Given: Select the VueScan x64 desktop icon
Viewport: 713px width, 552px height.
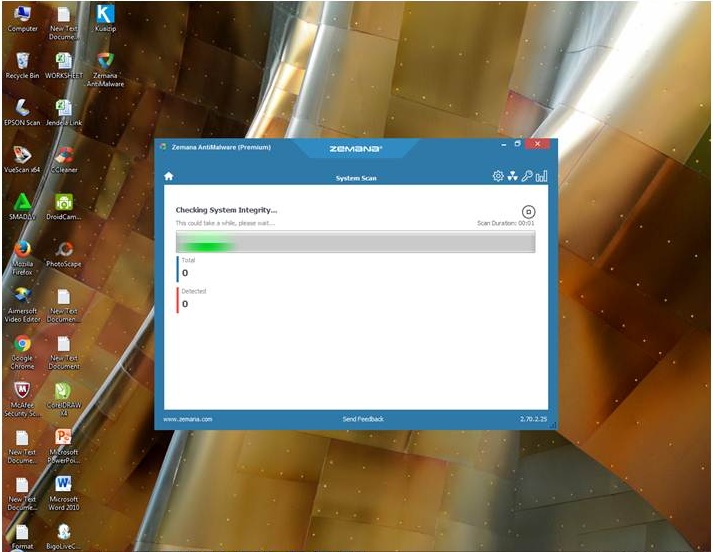Looking at the screenshot, I should click(x=22, y=160).
